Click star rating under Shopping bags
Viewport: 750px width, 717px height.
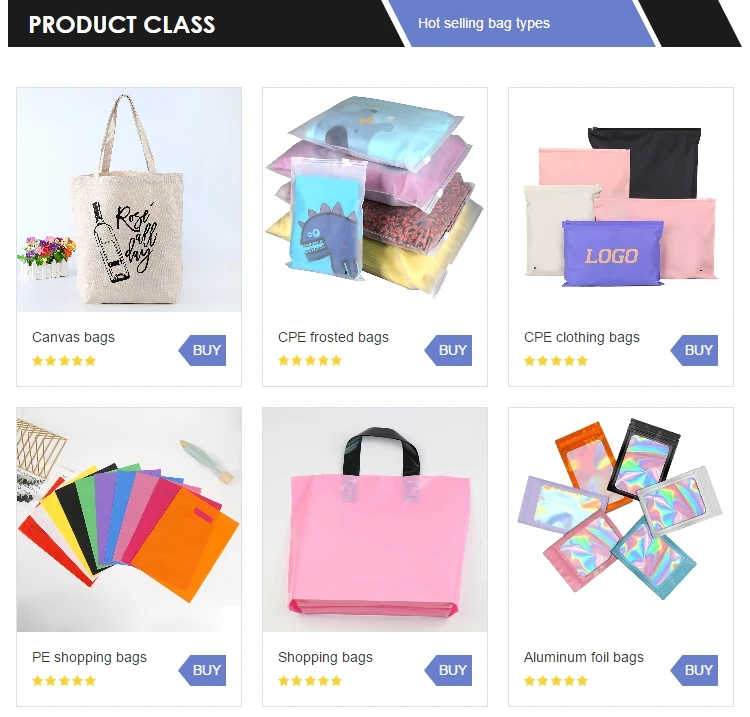310,681
